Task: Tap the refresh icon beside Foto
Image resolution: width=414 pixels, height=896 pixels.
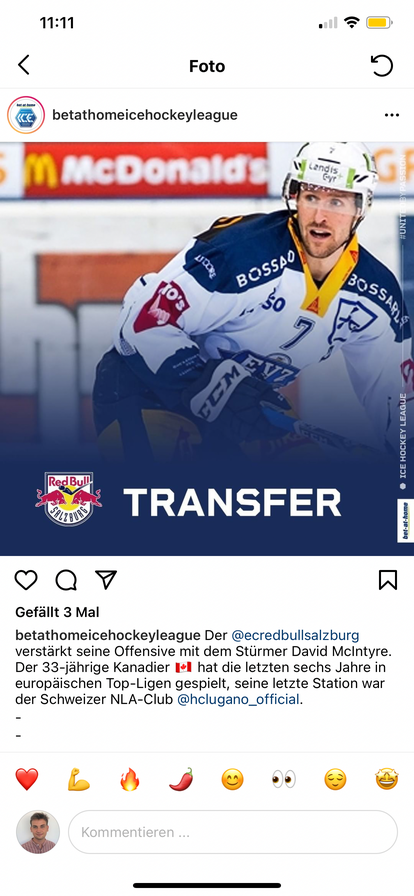Action: point(382,66)
